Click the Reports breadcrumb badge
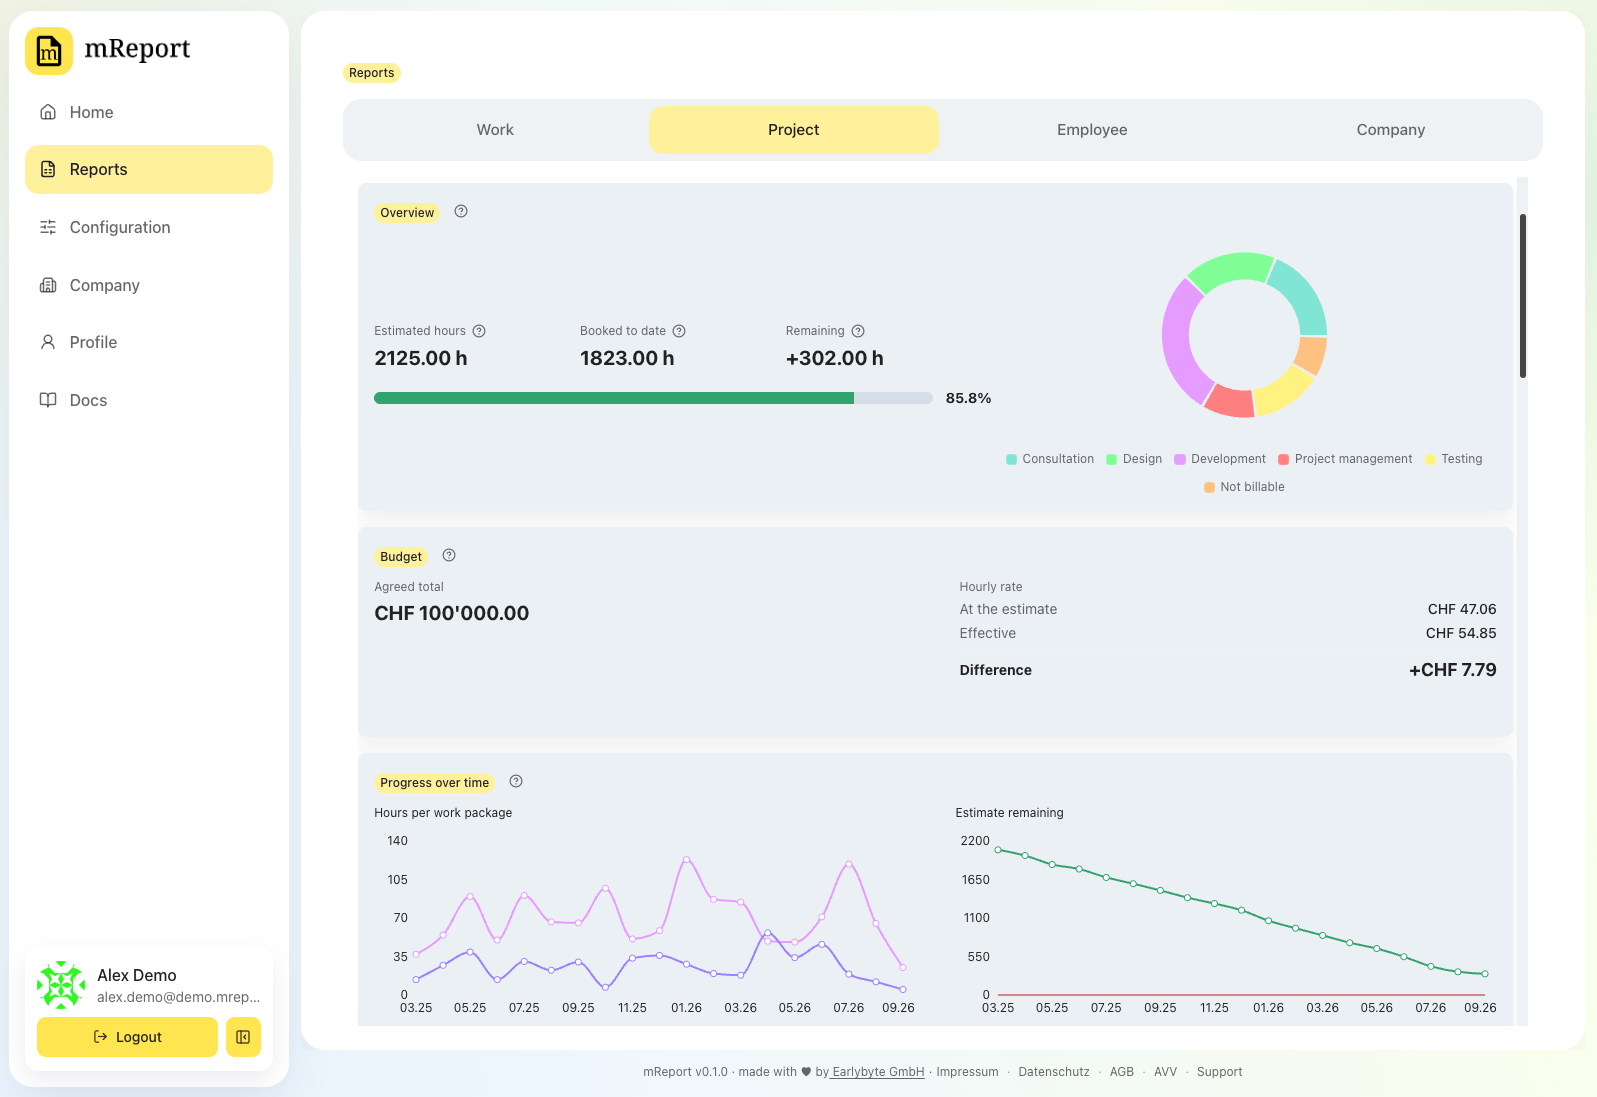 click(372, 73)
